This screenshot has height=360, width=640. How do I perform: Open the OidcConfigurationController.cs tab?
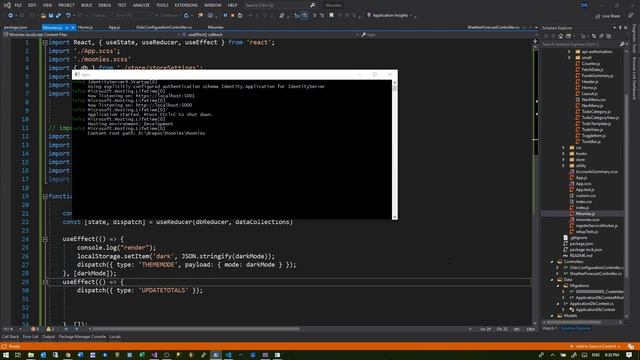coord(164,27)
